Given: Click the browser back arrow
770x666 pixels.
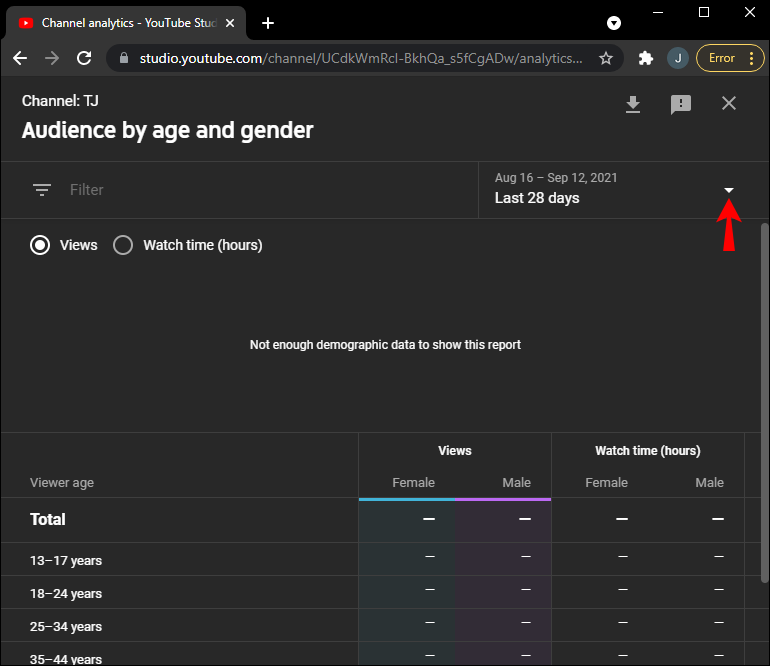Looking at the screenshot, I should tap(20, 58).
